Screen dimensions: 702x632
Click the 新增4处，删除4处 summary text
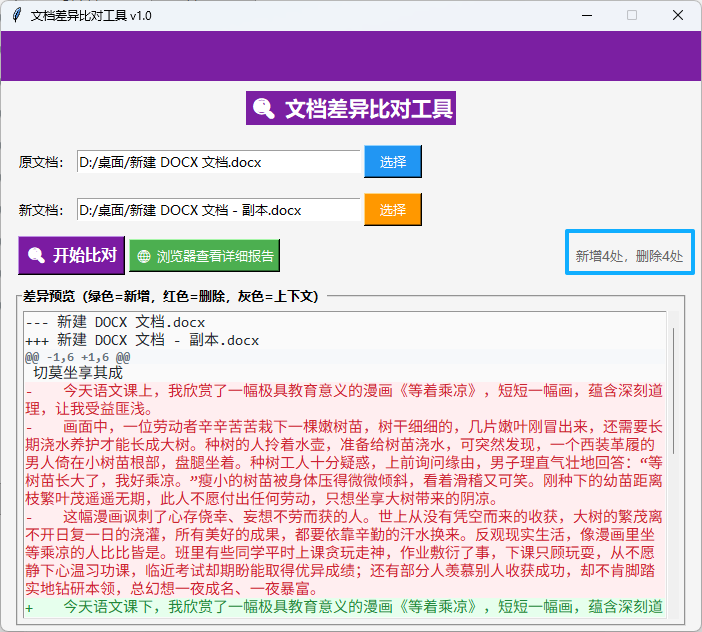coord(629,256)
